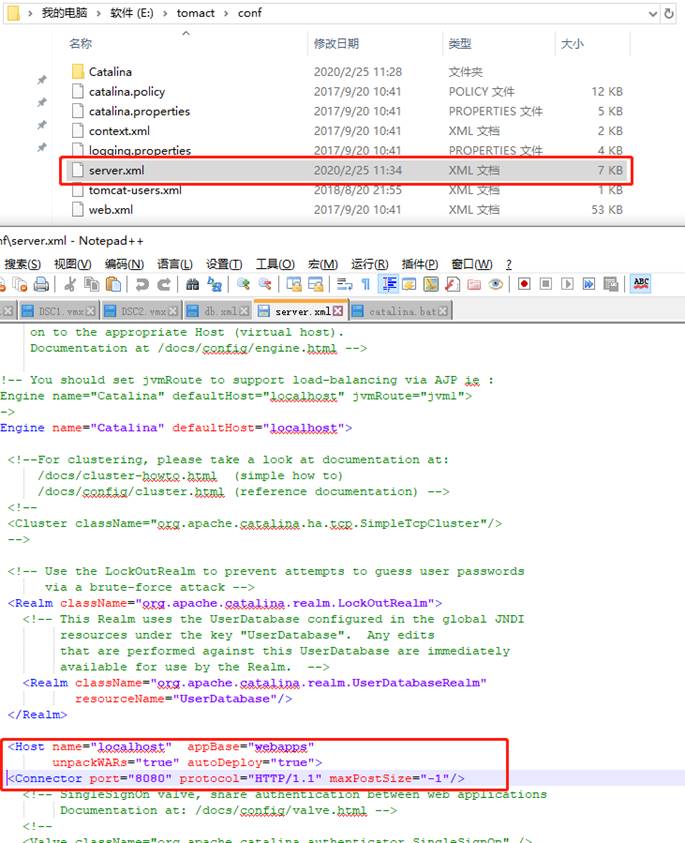Select catalina.policy file in Explorer

coord(127,91)
